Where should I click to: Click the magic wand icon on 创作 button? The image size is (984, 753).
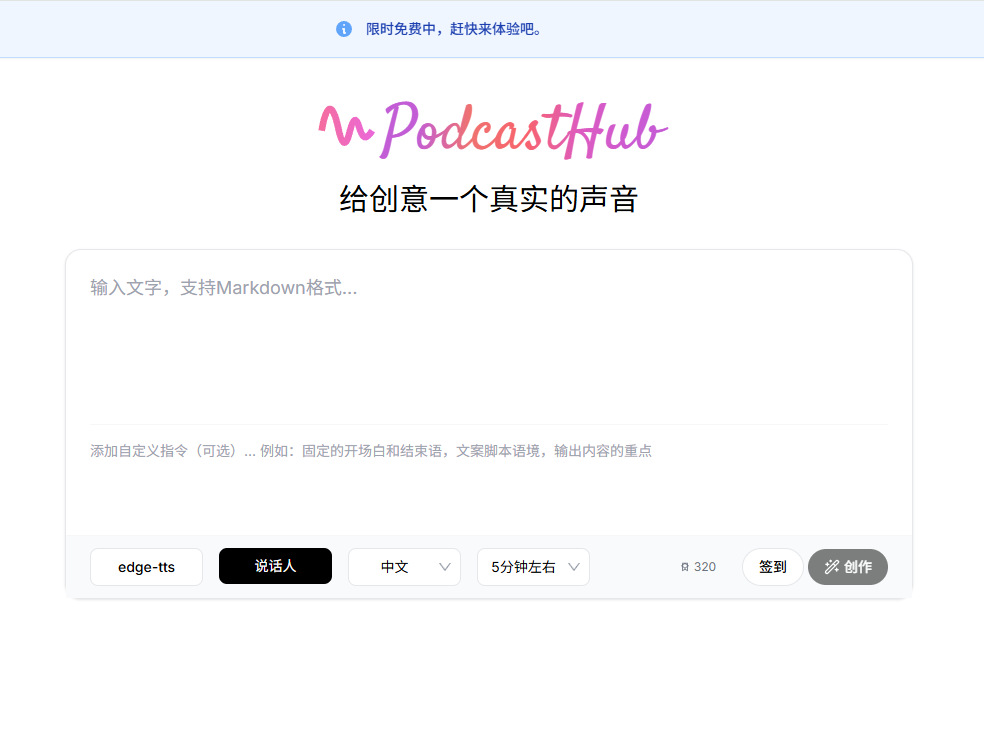[832, 567]
